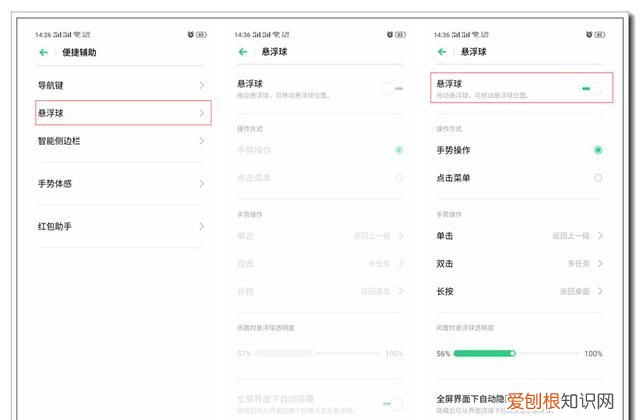The width and height of the screenshot is (640, 420).
Task: Tap back arrow beside 便捷辅助 title
Action: (43, 52)
